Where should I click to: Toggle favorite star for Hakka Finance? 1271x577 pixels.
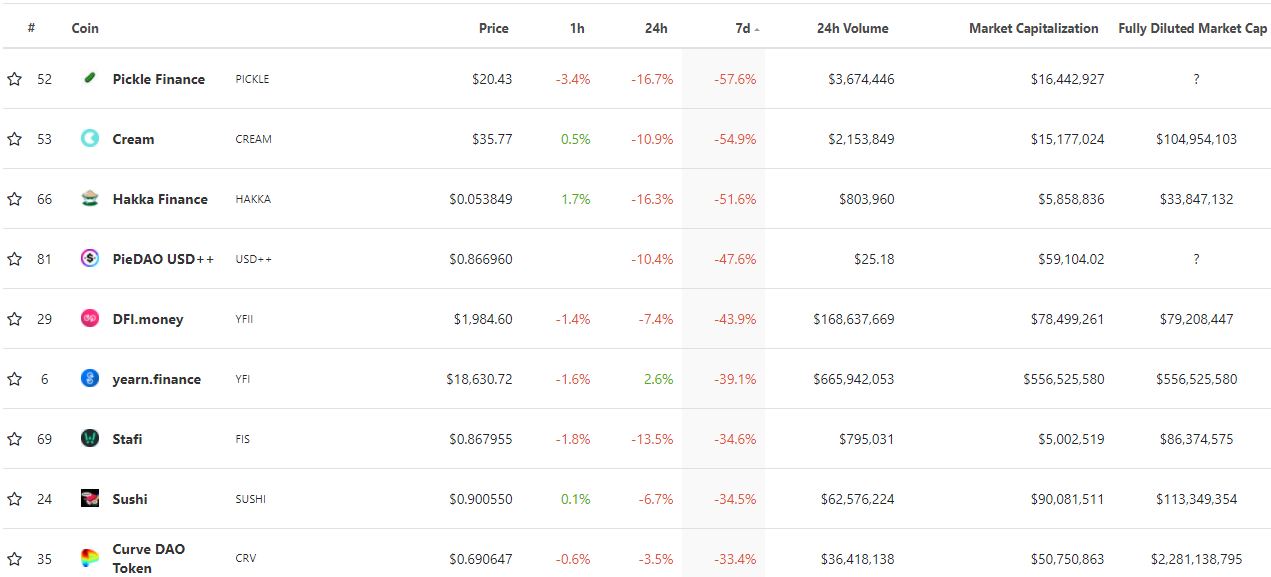coord(14,199)
